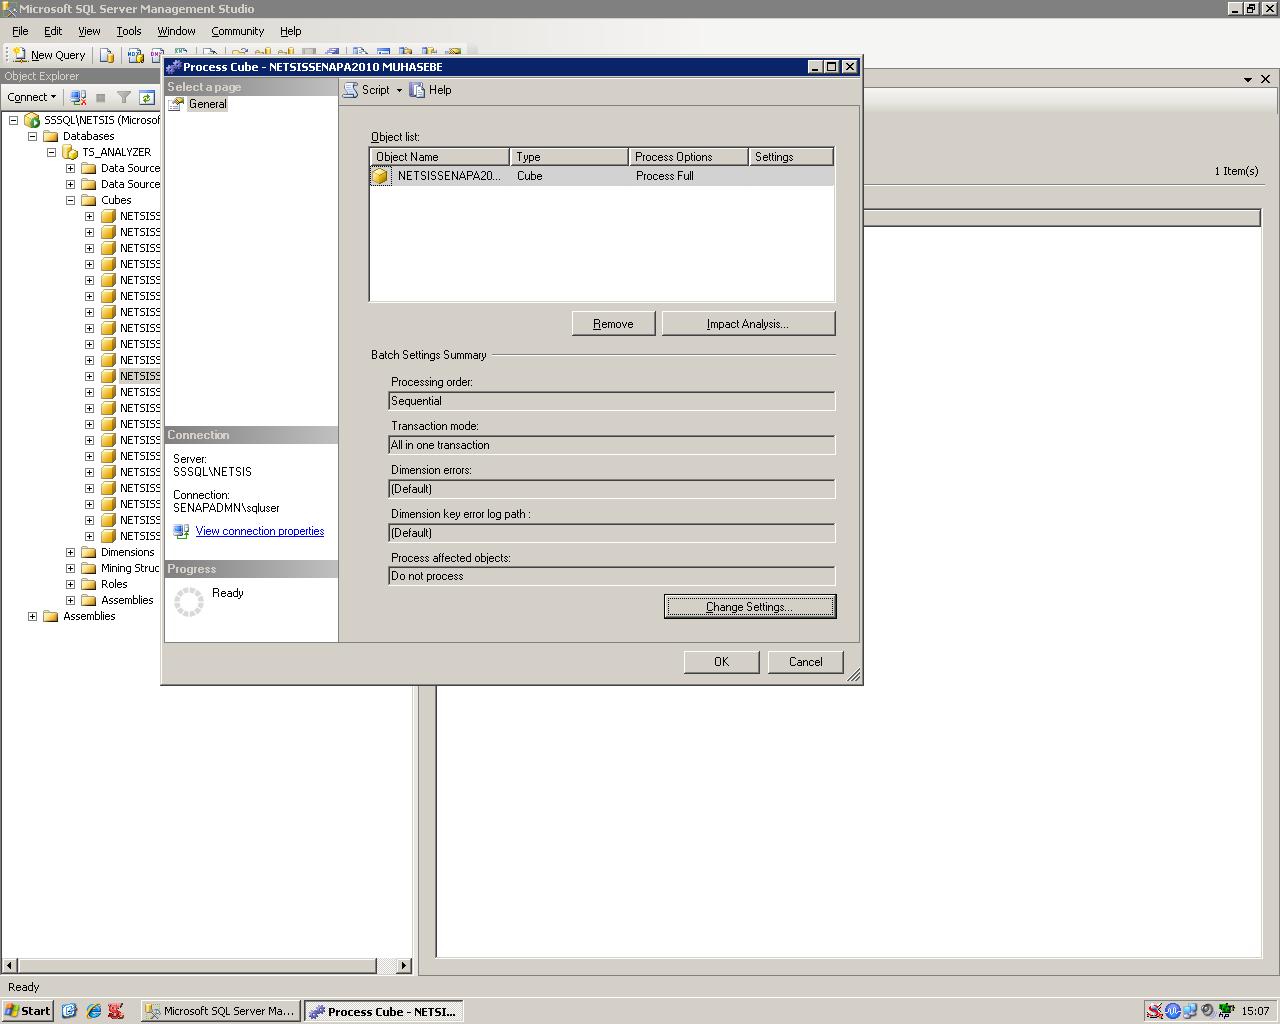
Task: Open the Edit menu
Action: 53,31
